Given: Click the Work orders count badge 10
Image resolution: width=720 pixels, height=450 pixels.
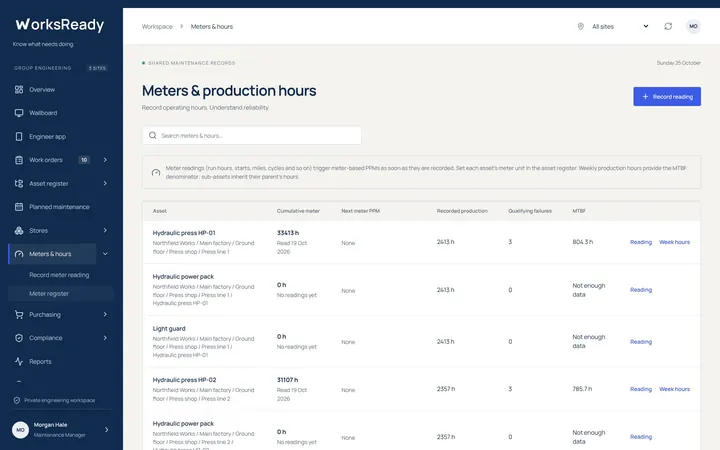Looking at the screenshot, I should [84, 160].
